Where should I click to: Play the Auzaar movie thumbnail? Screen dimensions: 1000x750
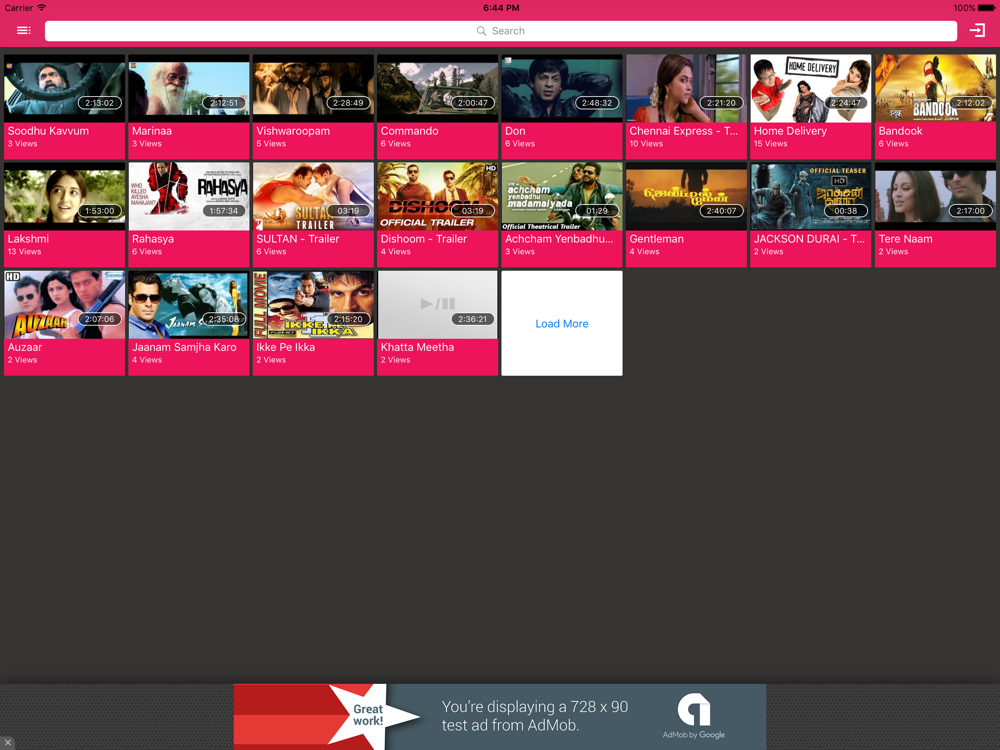[x=64, y=305]
